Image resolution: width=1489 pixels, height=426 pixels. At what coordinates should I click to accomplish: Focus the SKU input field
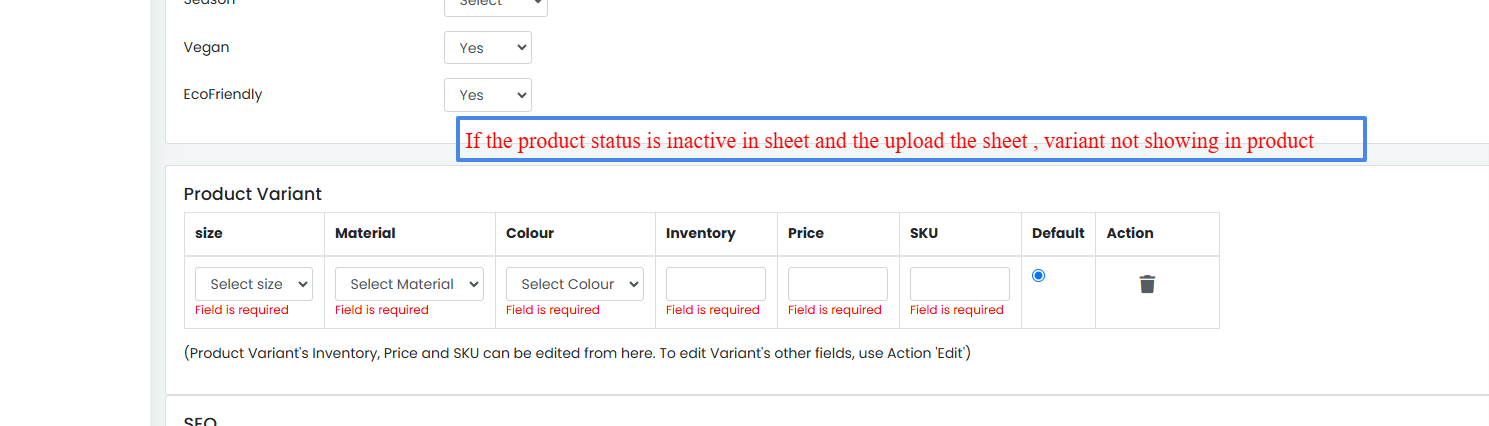click(960, 284)
